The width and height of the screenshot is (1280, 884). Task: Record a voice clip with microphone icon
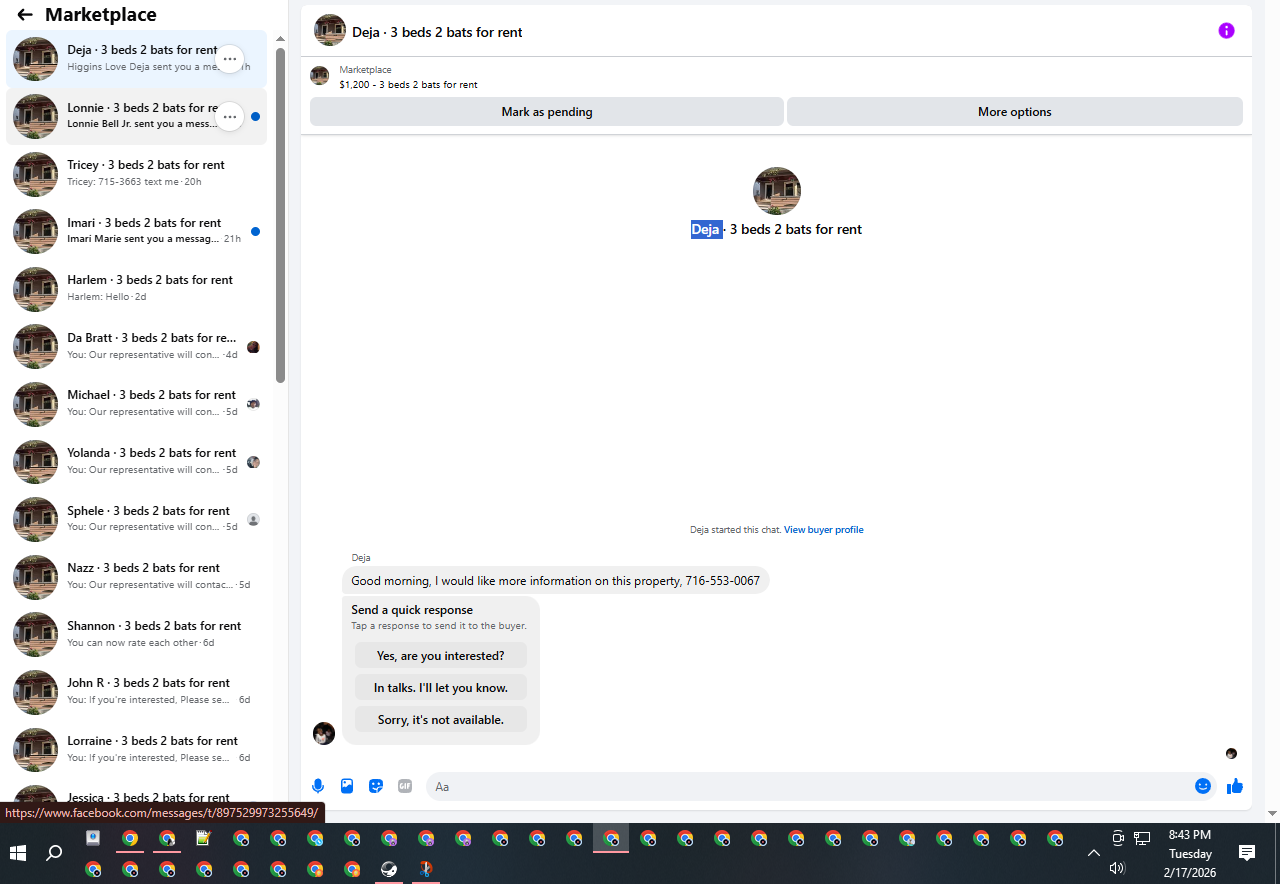tap(318, 786)
